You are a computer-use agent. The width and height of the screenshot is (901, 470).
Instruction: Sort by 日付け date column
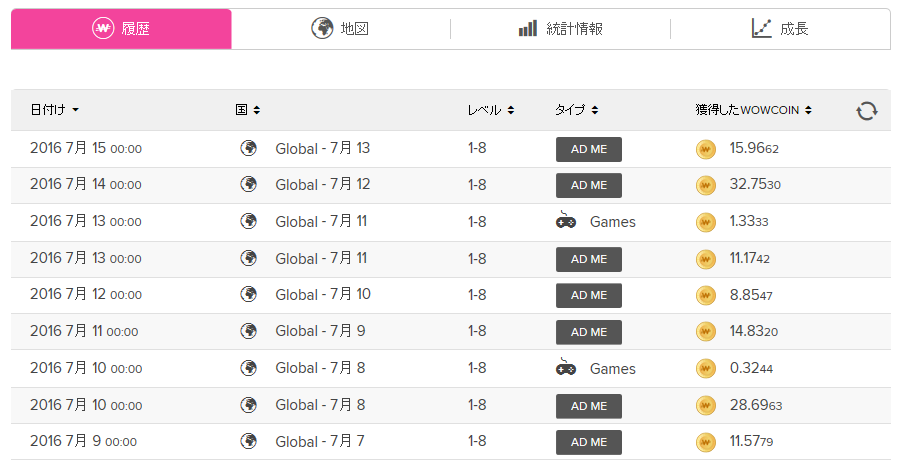pyautogui.click(x=55, y=110)
